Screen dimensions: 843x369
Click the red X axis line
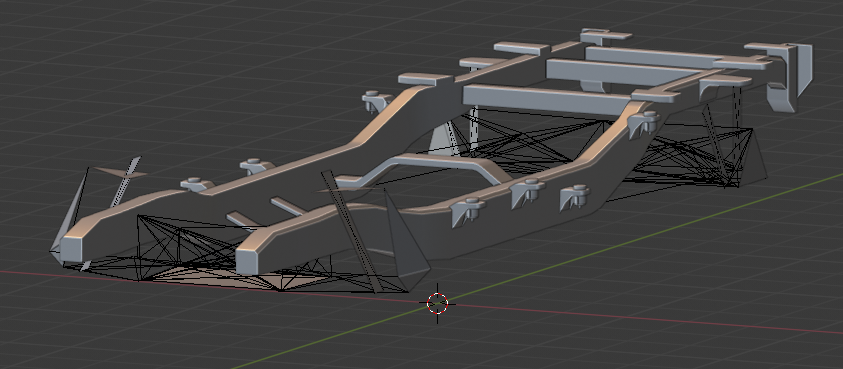point(645,319)
